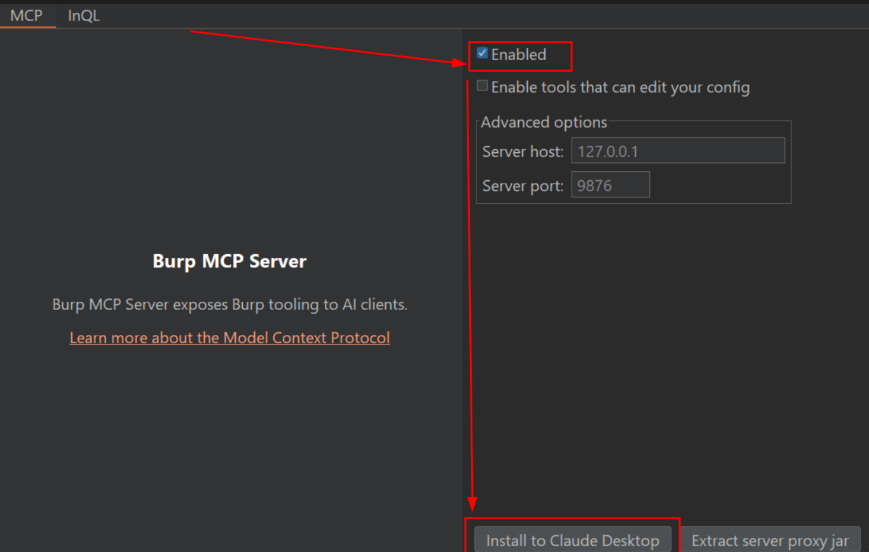Click the 'exposes Burp tooling to AI clients' description
The height and width of the screenshot is (552, 869).
pyautogui.click(x=229, y=304)
